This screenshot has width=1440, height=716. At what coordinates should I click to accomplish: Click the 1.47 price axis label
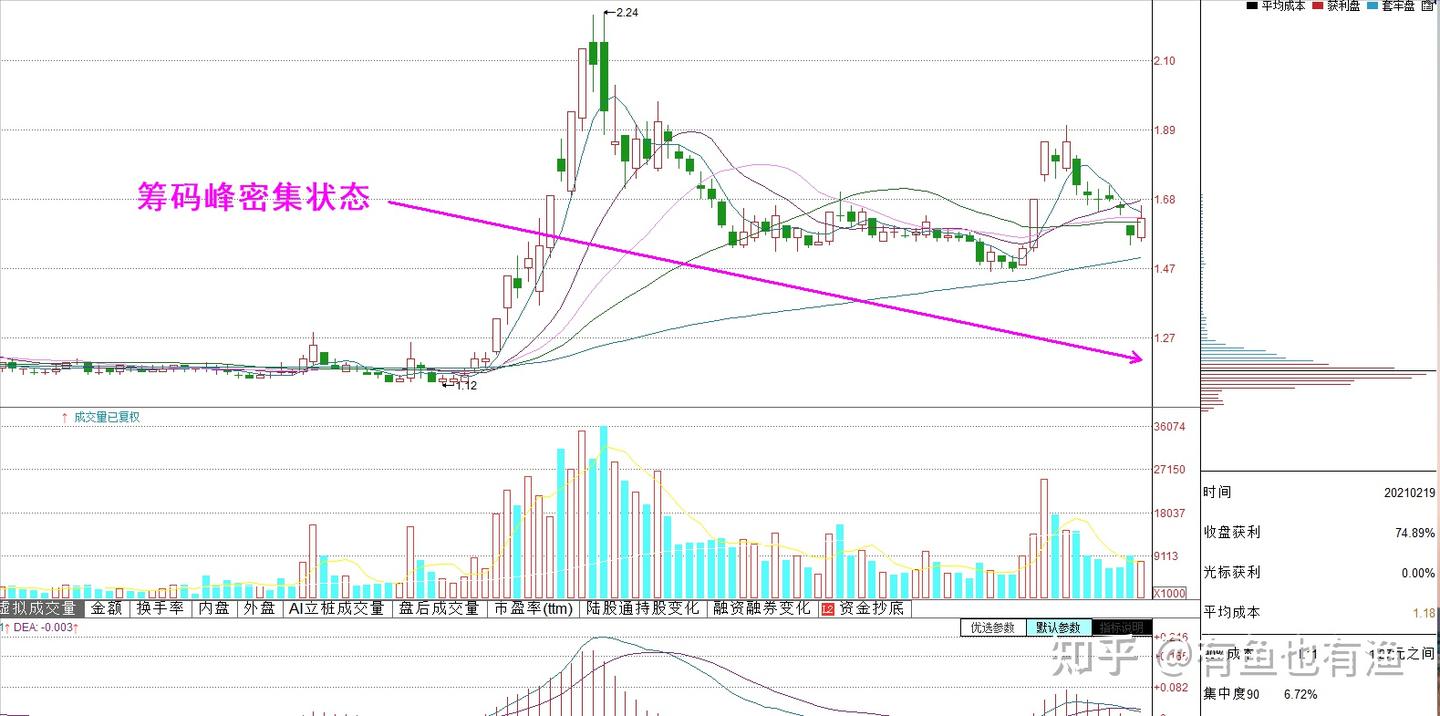[x=1166, y=269]
